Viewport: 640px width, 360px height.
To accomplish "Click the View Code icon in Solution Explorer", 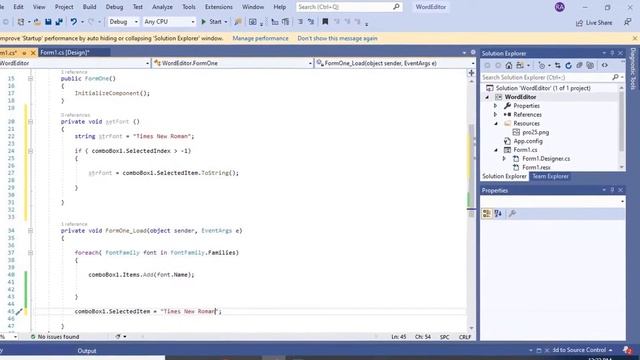I will click(x=604, y=65).
